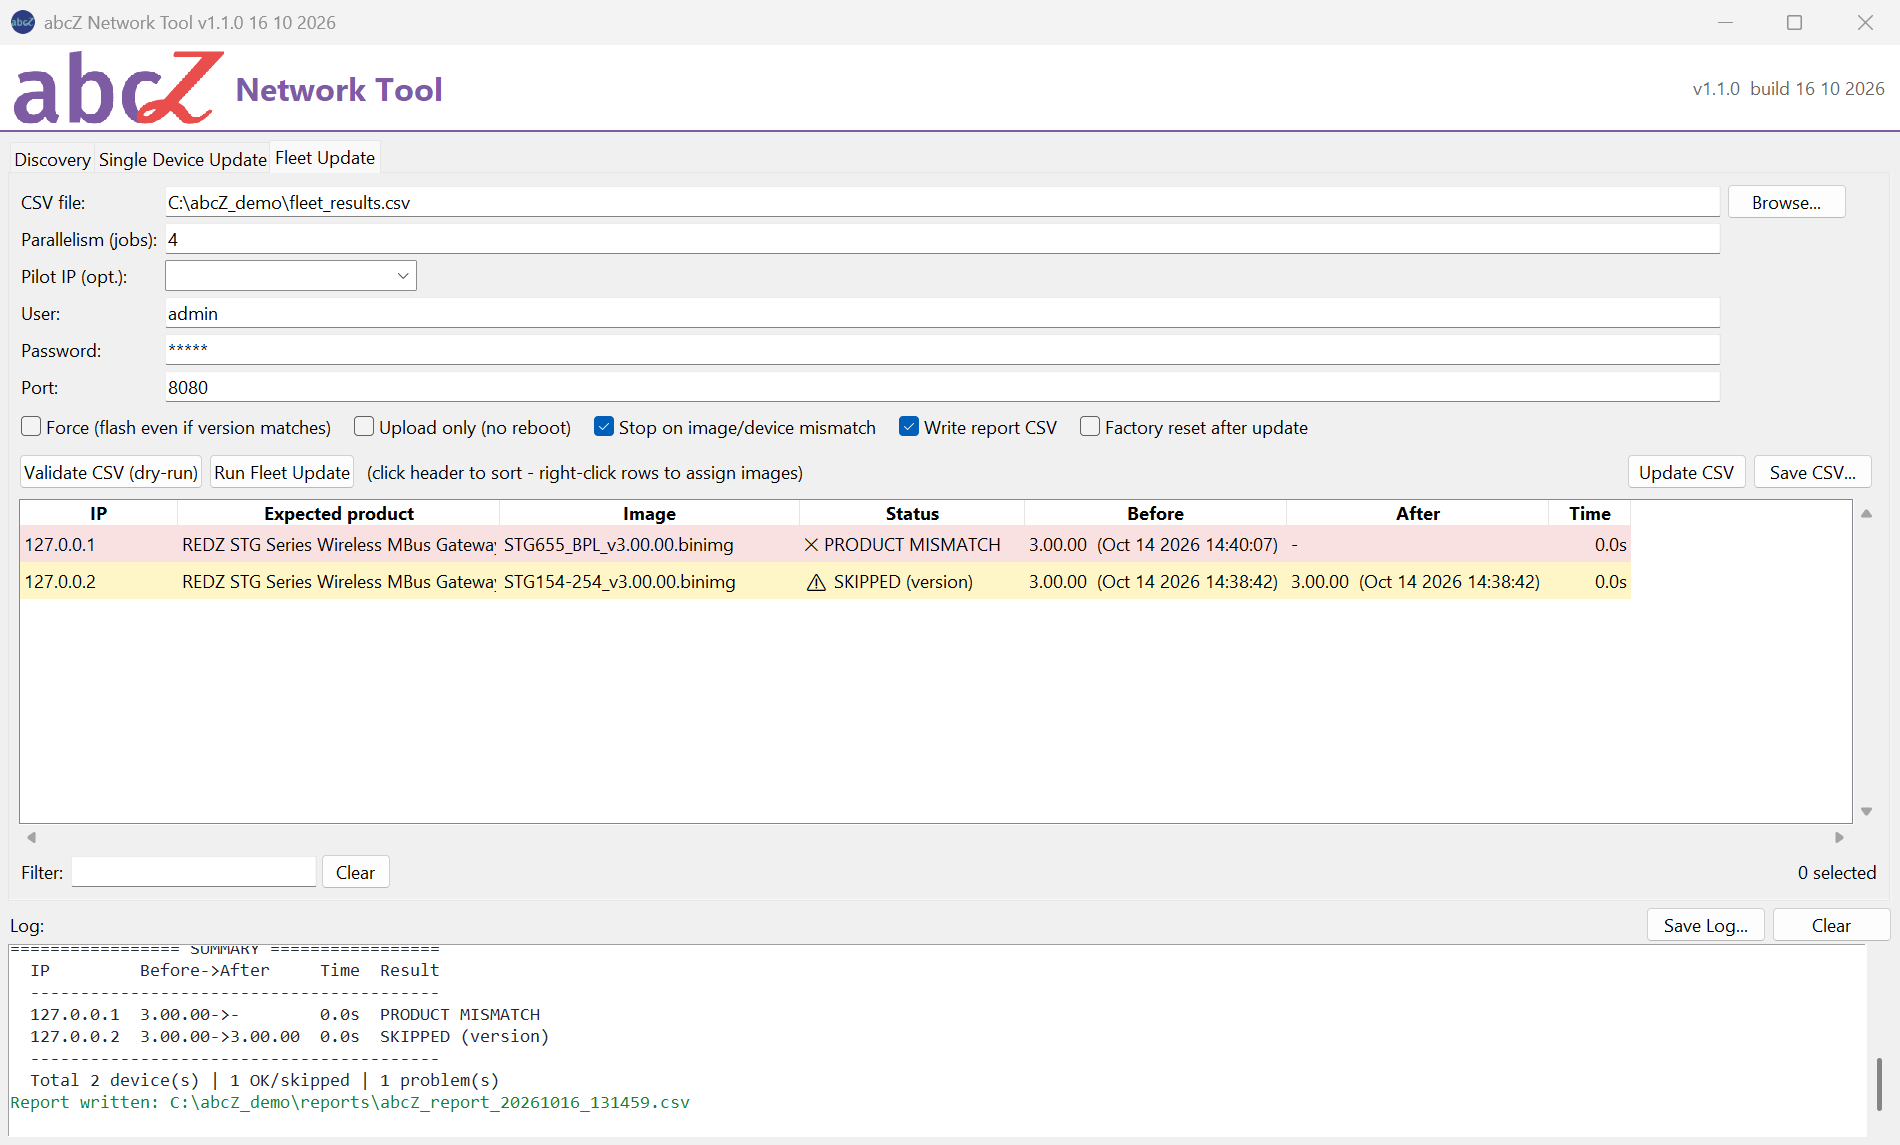This screenshot has width=1900, height=1145.
Task: Click the warning triangle SKIPPED status icon
Action: tap(816, 582)
